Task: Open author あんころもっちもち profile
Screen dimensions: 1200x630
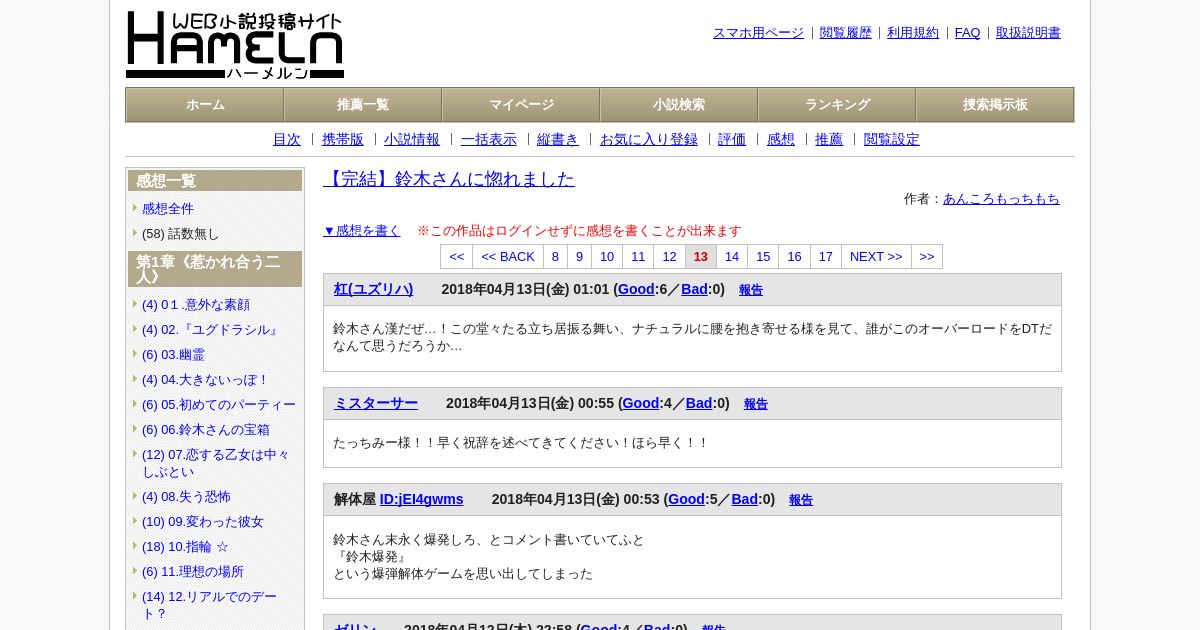Action: point(1001,199)
